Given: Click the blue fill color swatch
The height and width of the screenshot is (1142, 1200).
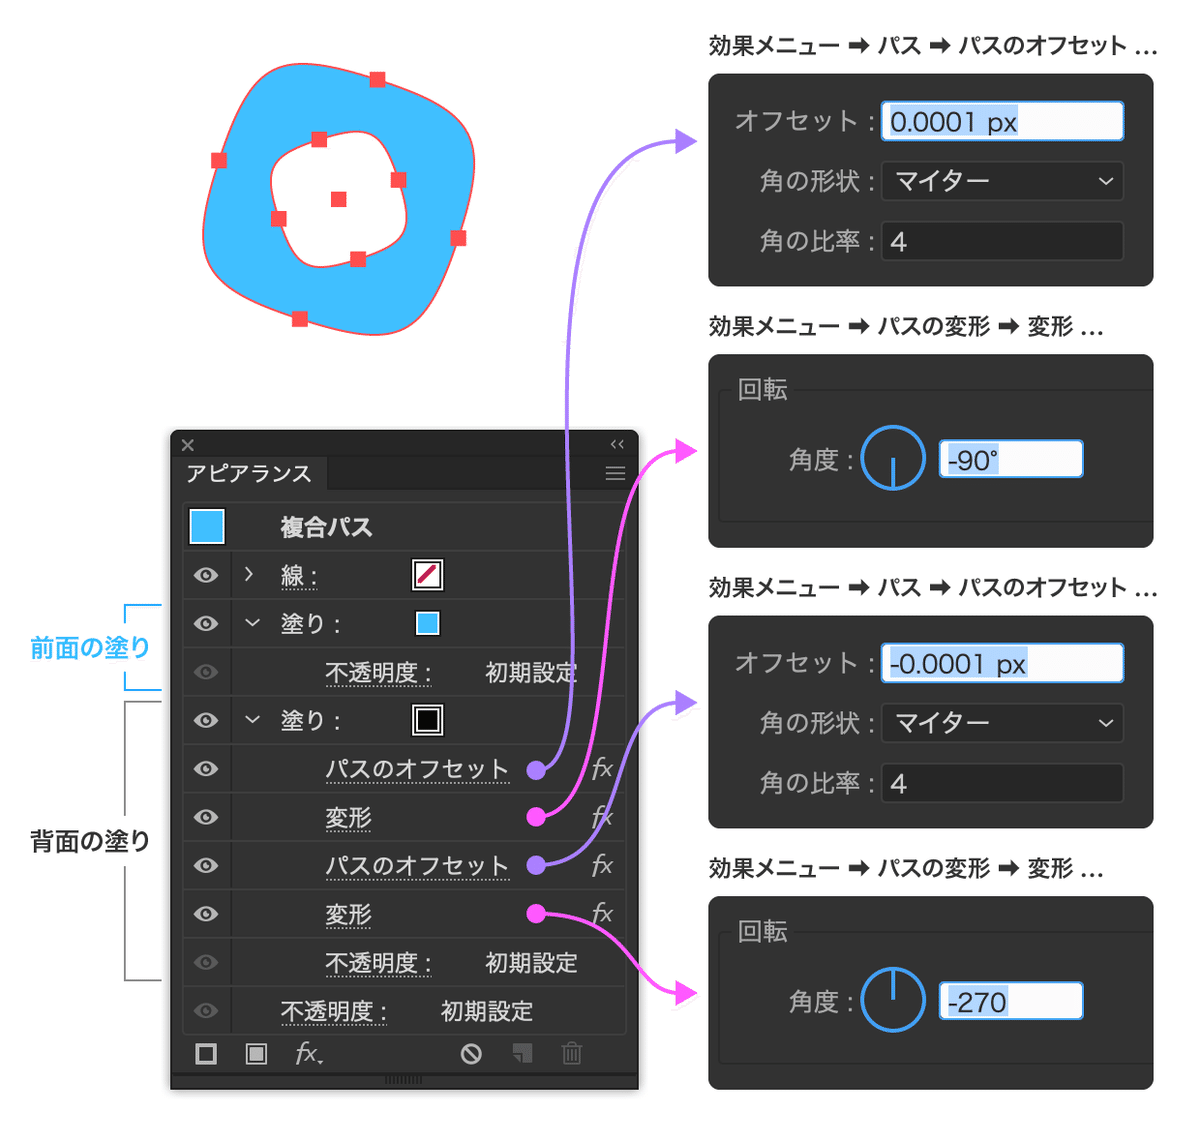Looking at the screenshot, I should coord(428,623).
